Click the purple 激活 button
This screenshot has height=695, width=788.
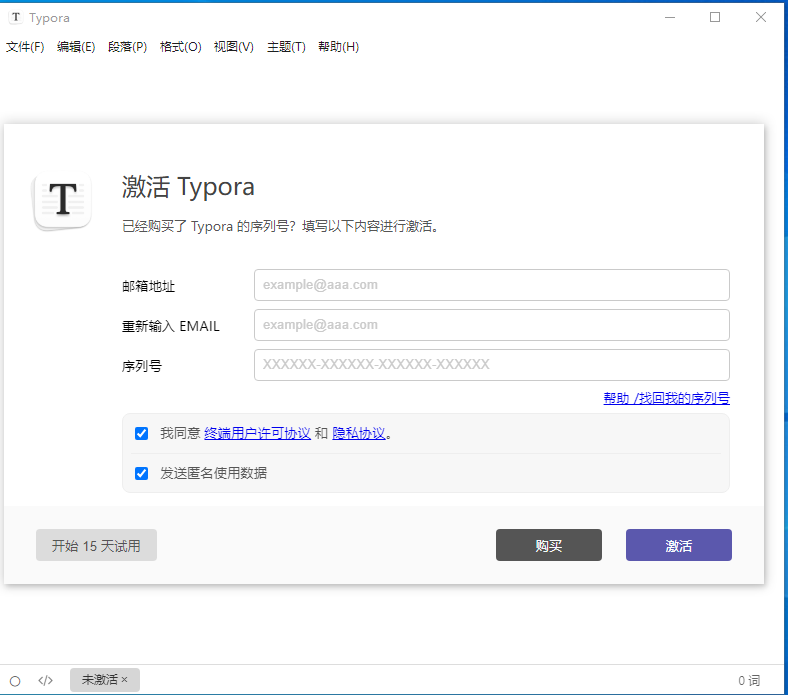678,545
